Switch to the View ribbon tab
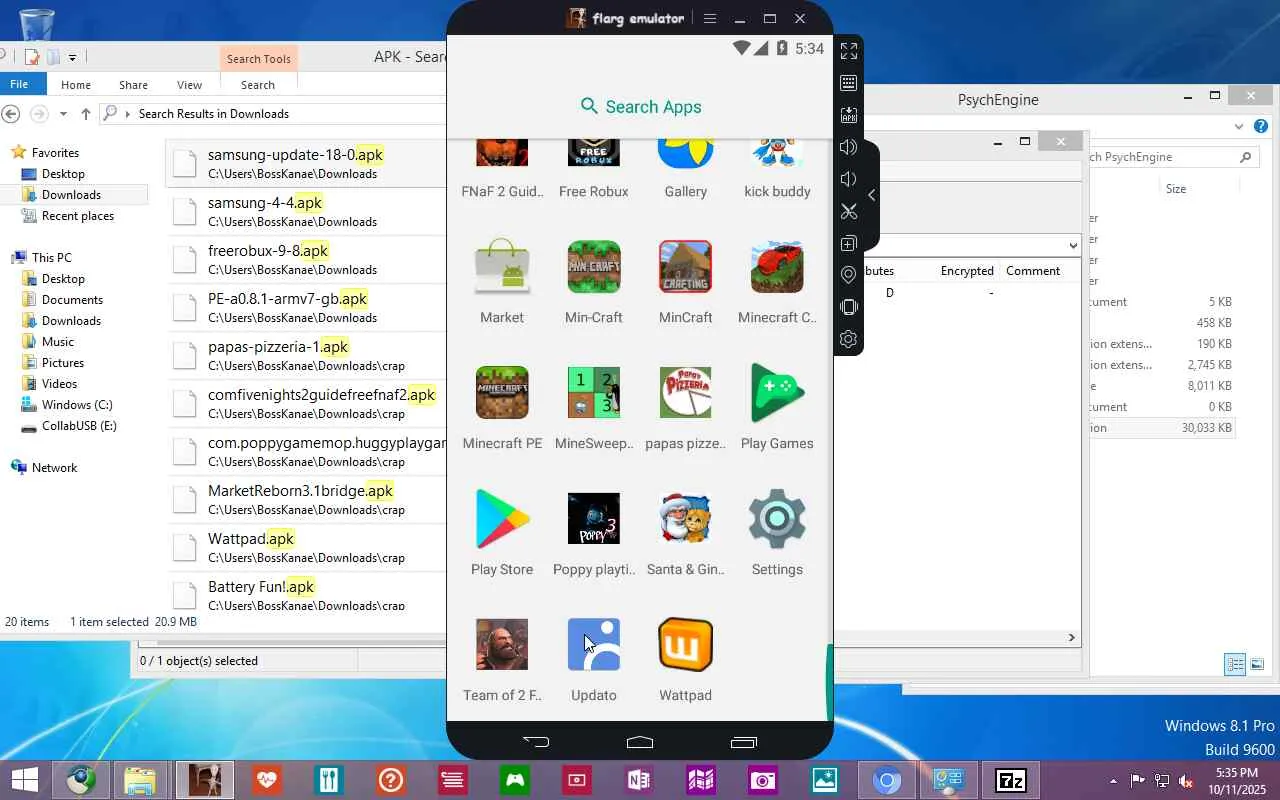Viewport: 1280px width, 800px height. point(189,85)
